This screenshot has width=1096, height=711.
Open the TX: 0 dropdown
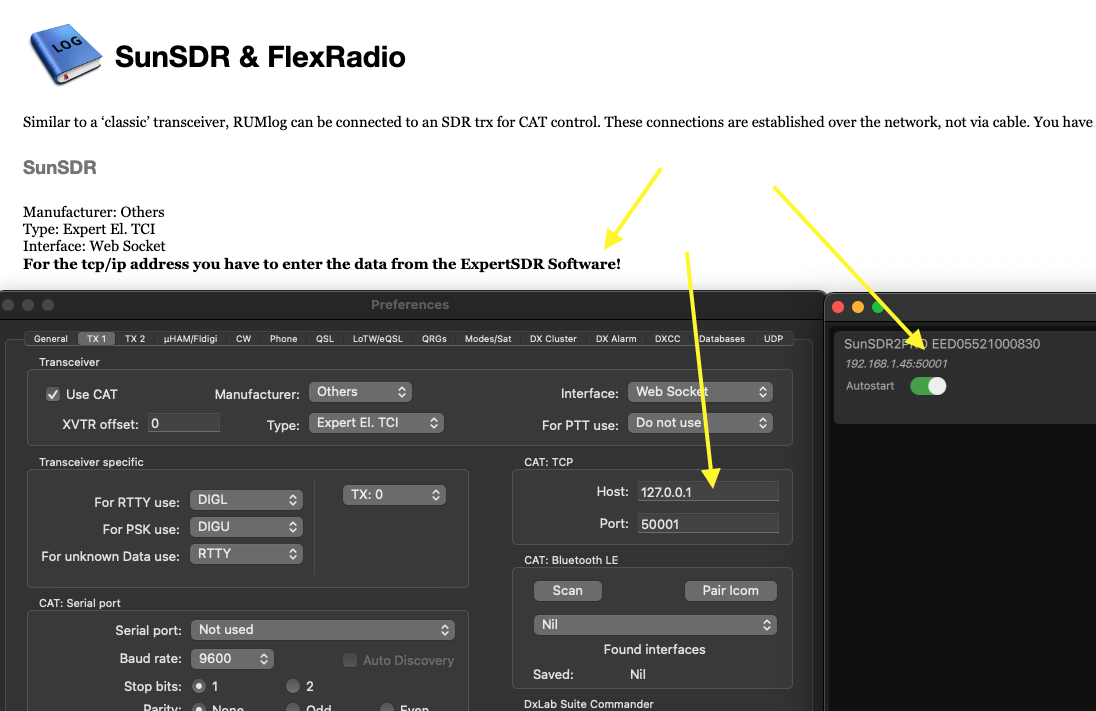(394, 495)
